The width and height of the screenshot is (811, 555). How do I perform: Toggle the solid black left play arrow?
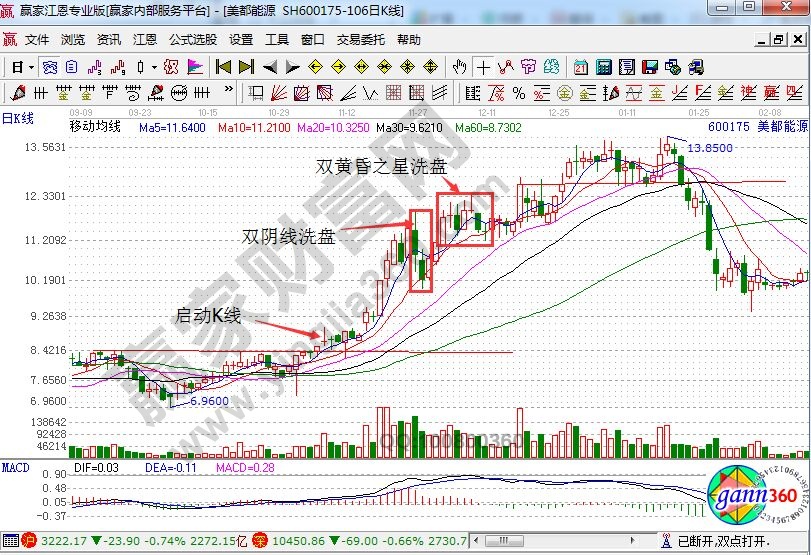(x=269, y=67)
